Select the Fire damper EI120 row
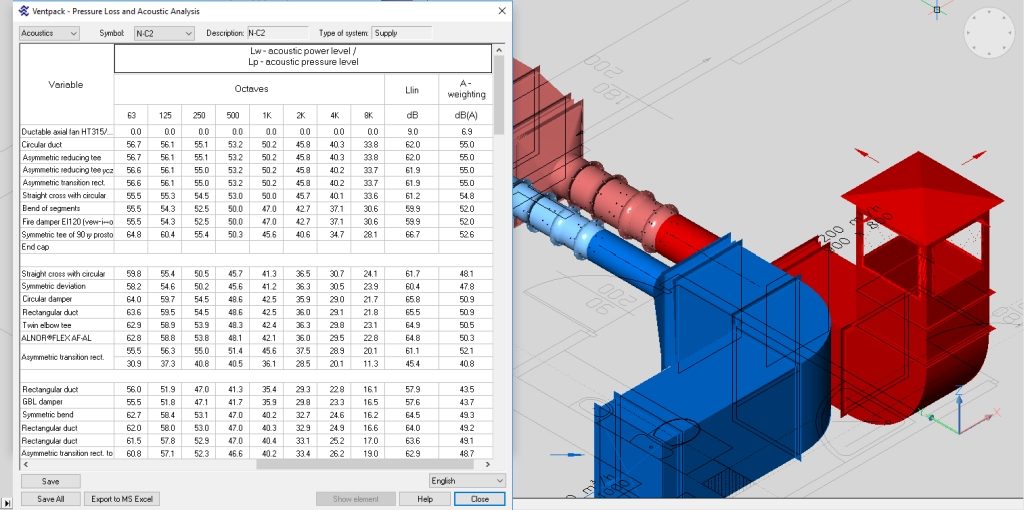Image resolution: width=1024 pixels, height=510 pixels. pyautogui.click(x=68, y=221)
